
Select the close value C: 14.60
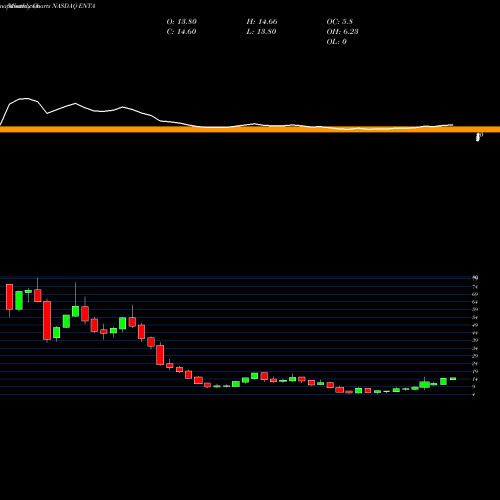[x=181, y=32]
